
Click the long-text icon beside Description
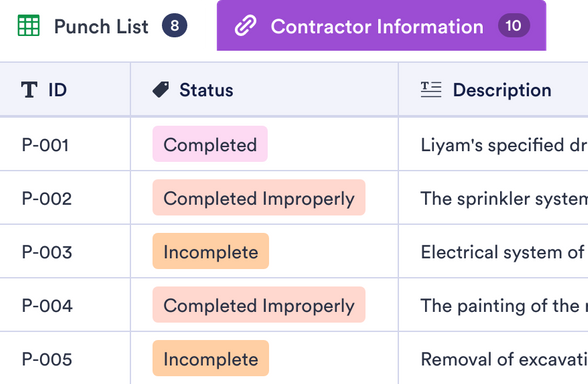point(431,90)
